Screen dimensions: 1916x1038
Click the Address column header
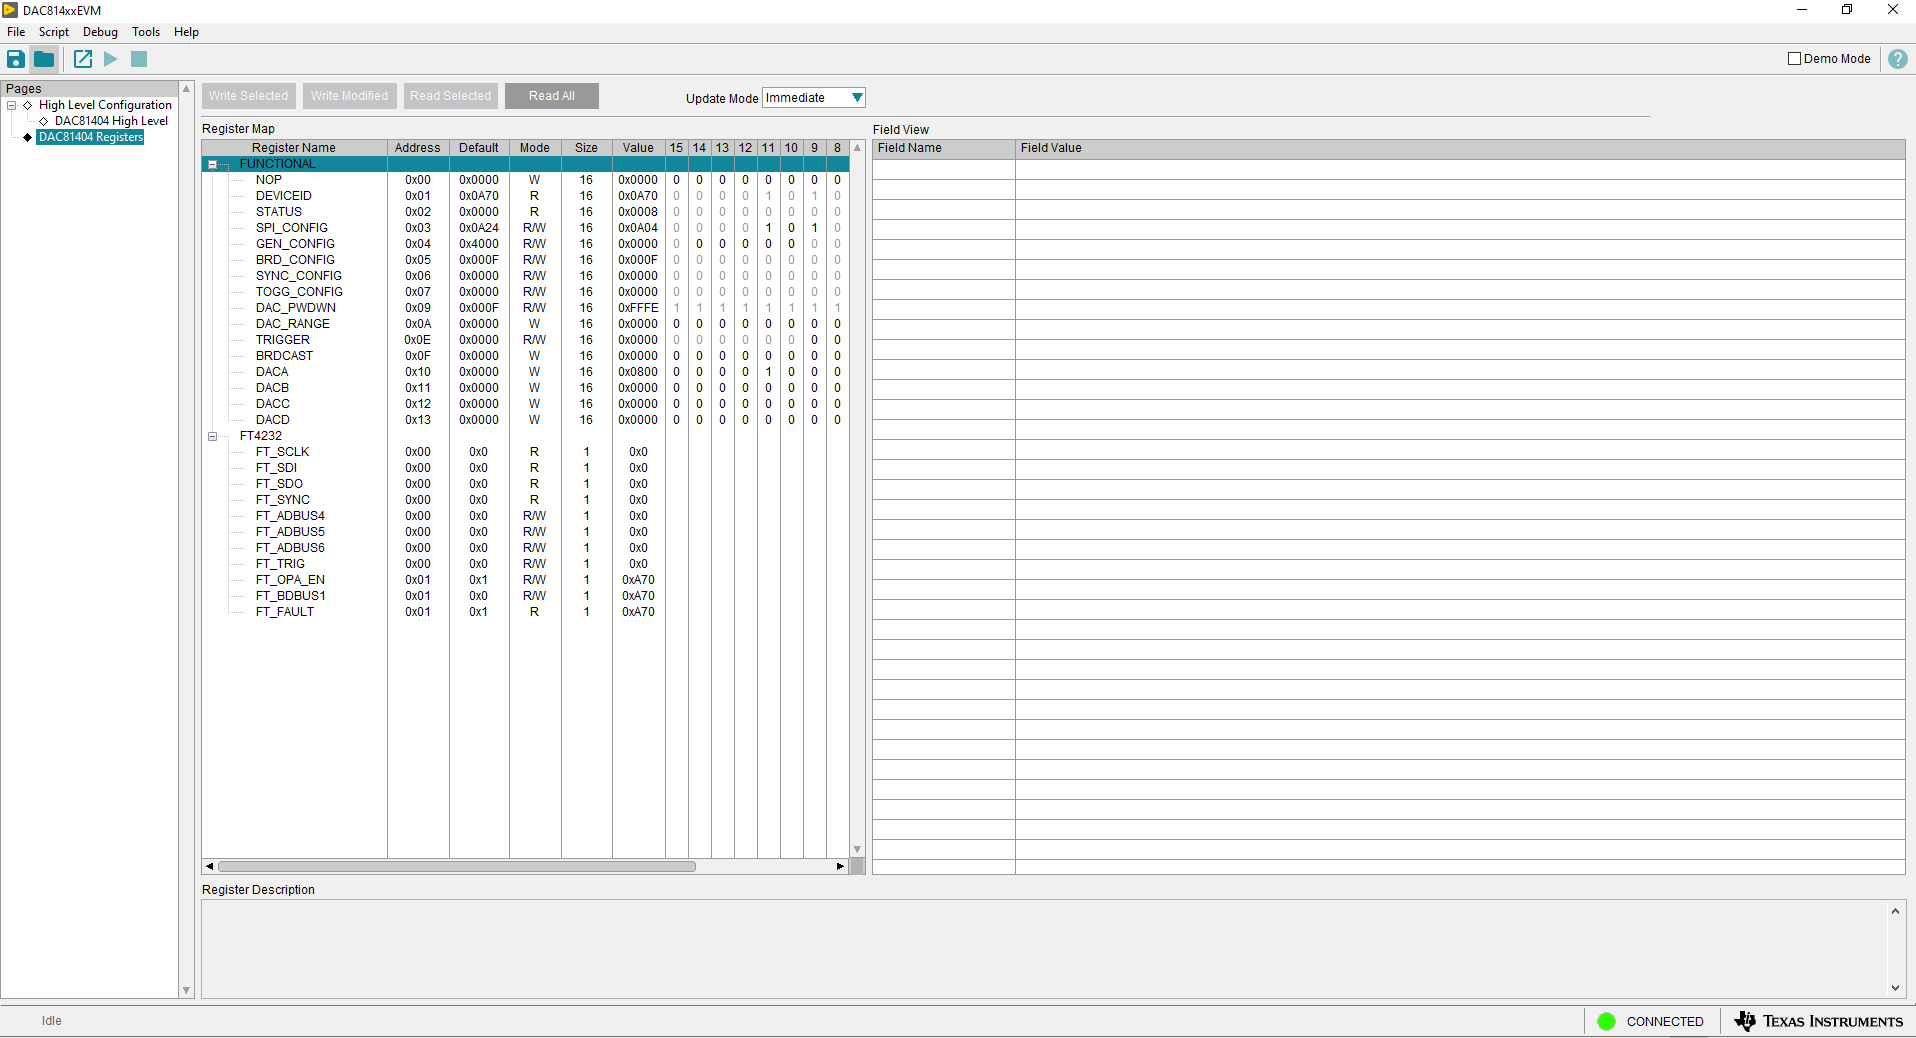(418, 148)
